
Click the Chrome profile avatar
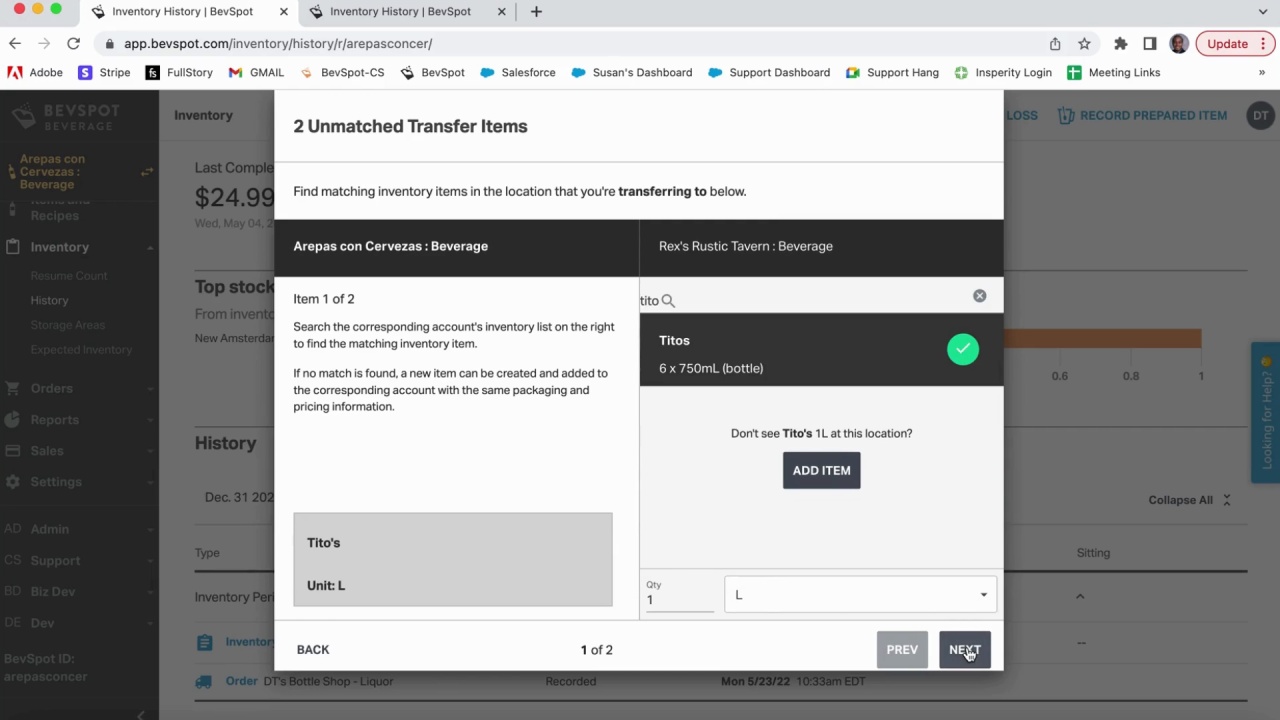(x=1179, y=44)
